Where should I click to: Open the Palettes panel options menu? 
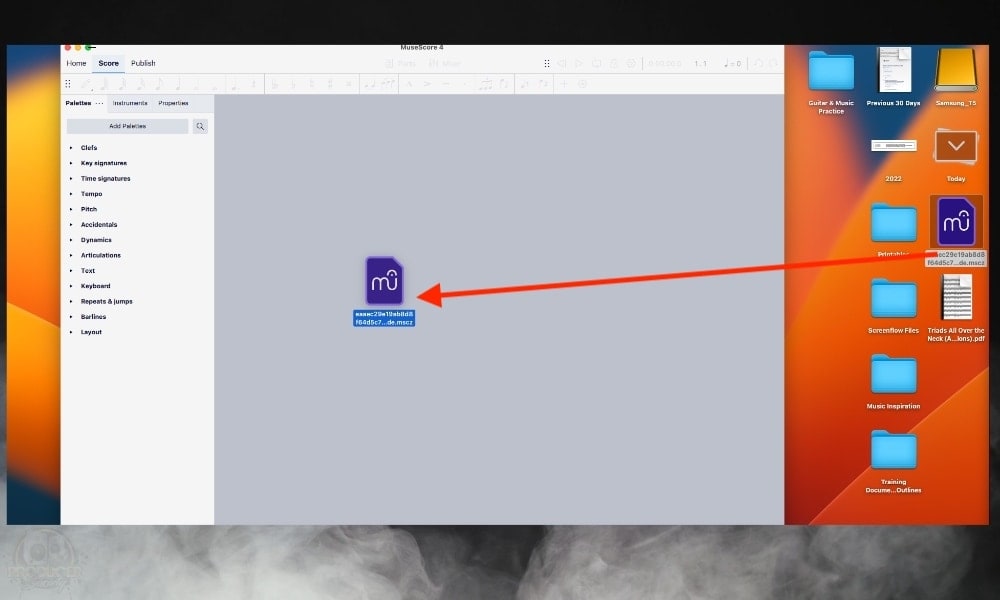pos(99,103)
